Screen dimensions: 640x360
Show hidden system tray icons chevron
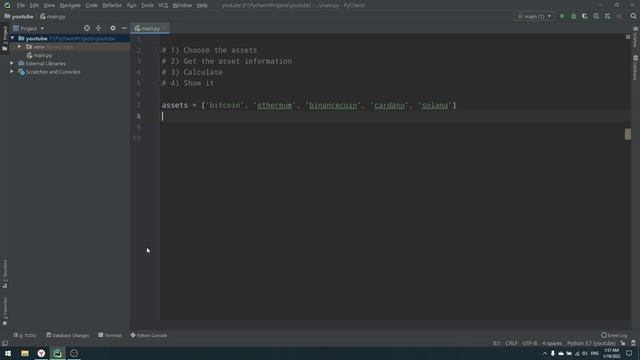[544, 353]
